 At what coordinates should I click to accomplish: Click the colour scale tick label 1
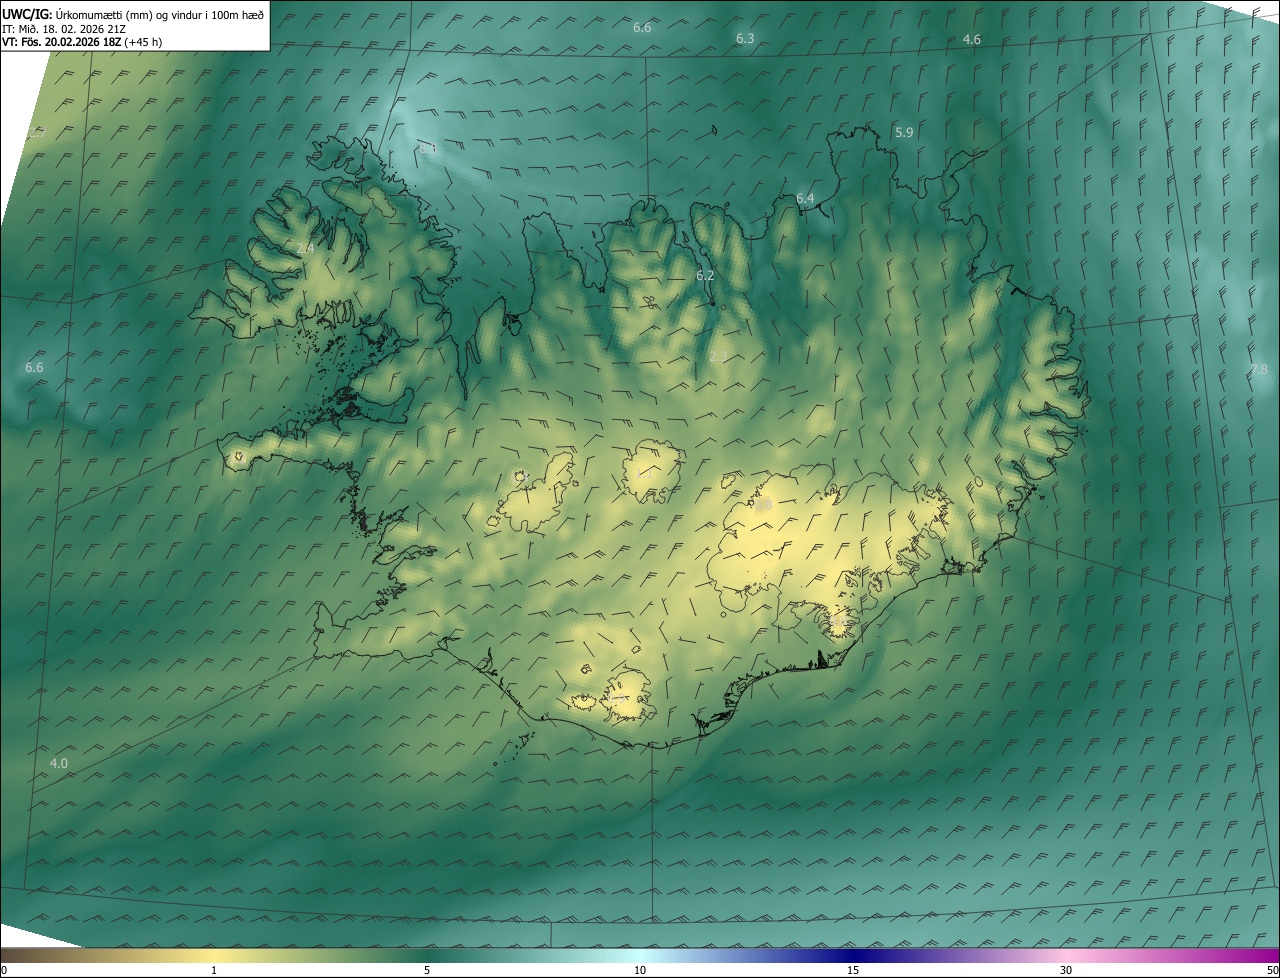coord(214,970)
